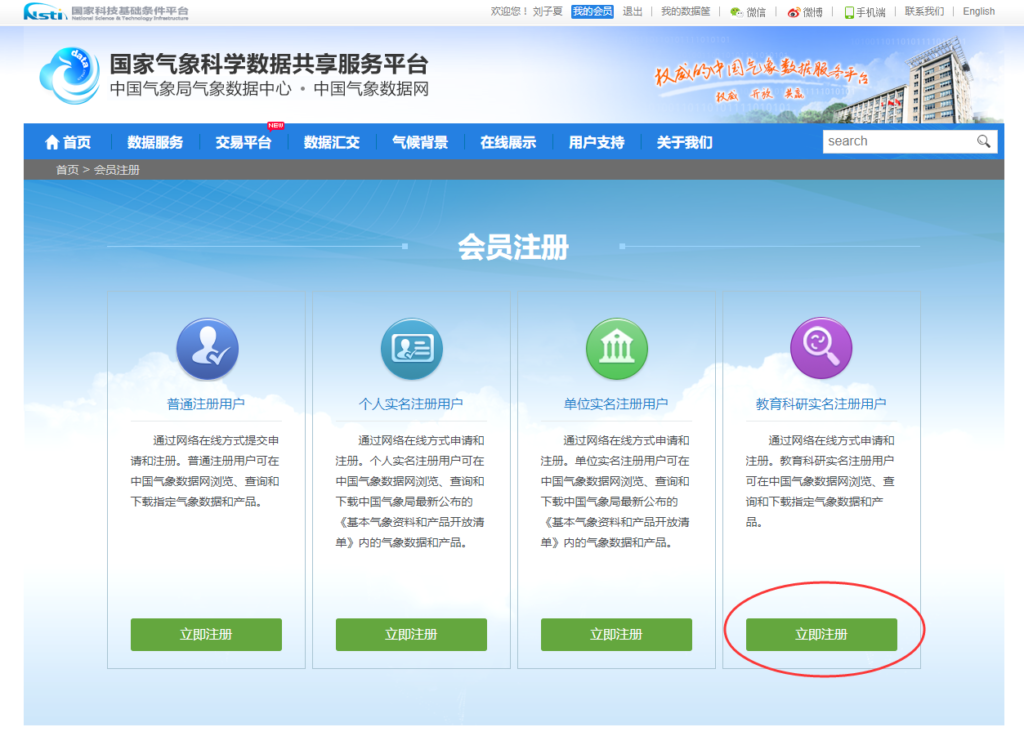
Task: Click the blue ordinary user registration icon
Action: [x=206, y=349]
